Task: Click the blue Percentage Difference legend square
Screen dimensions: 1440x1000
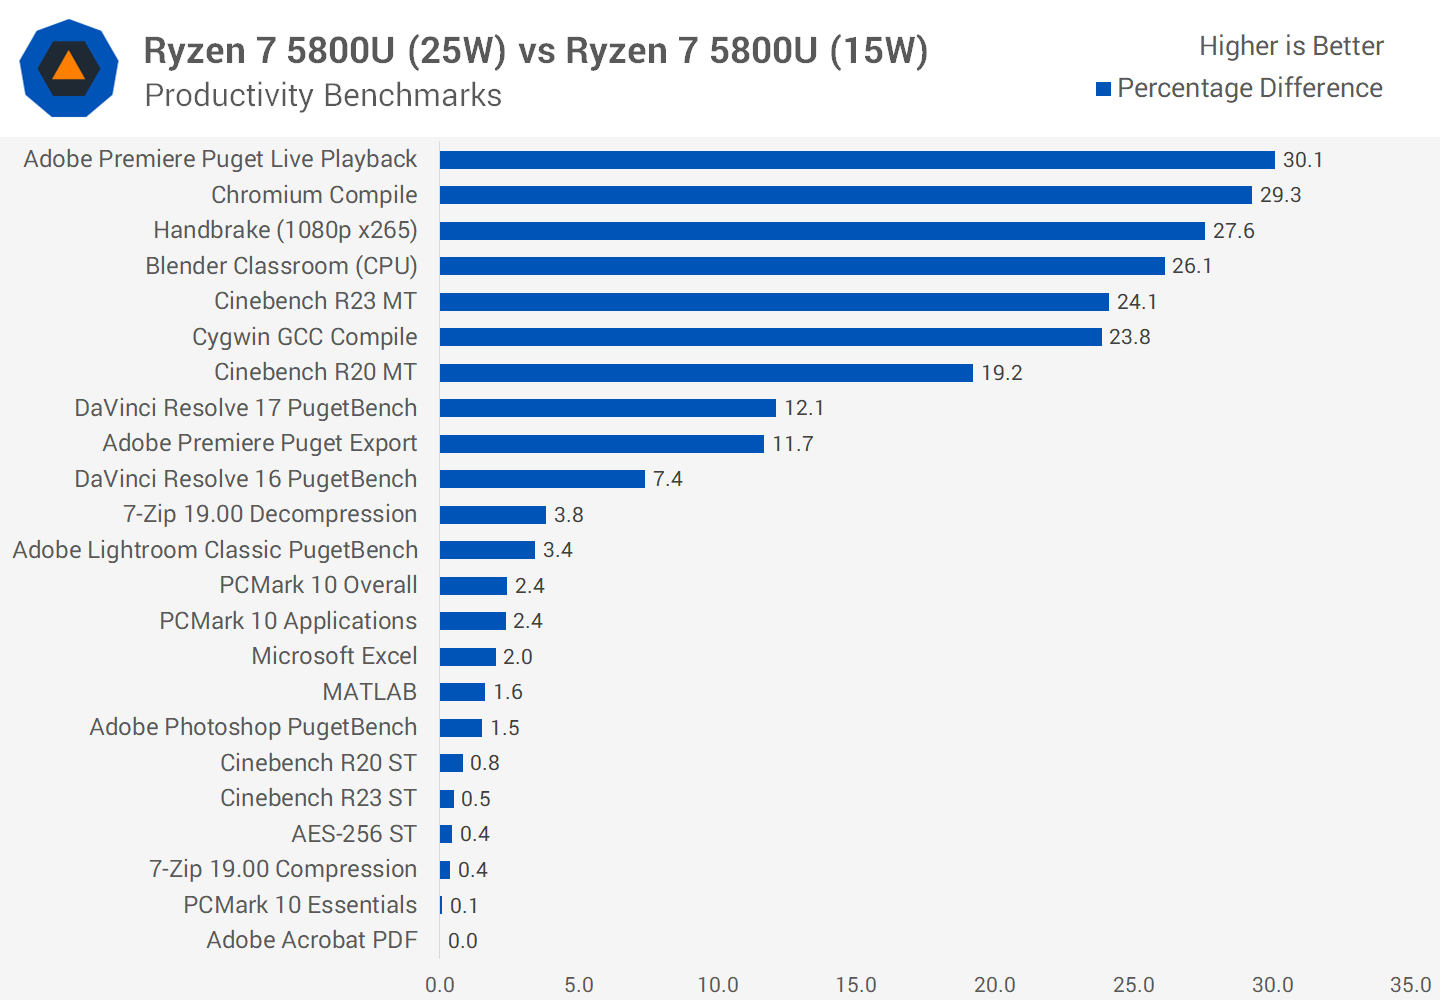Action: pyautogui.click(x=1104, y=89)
